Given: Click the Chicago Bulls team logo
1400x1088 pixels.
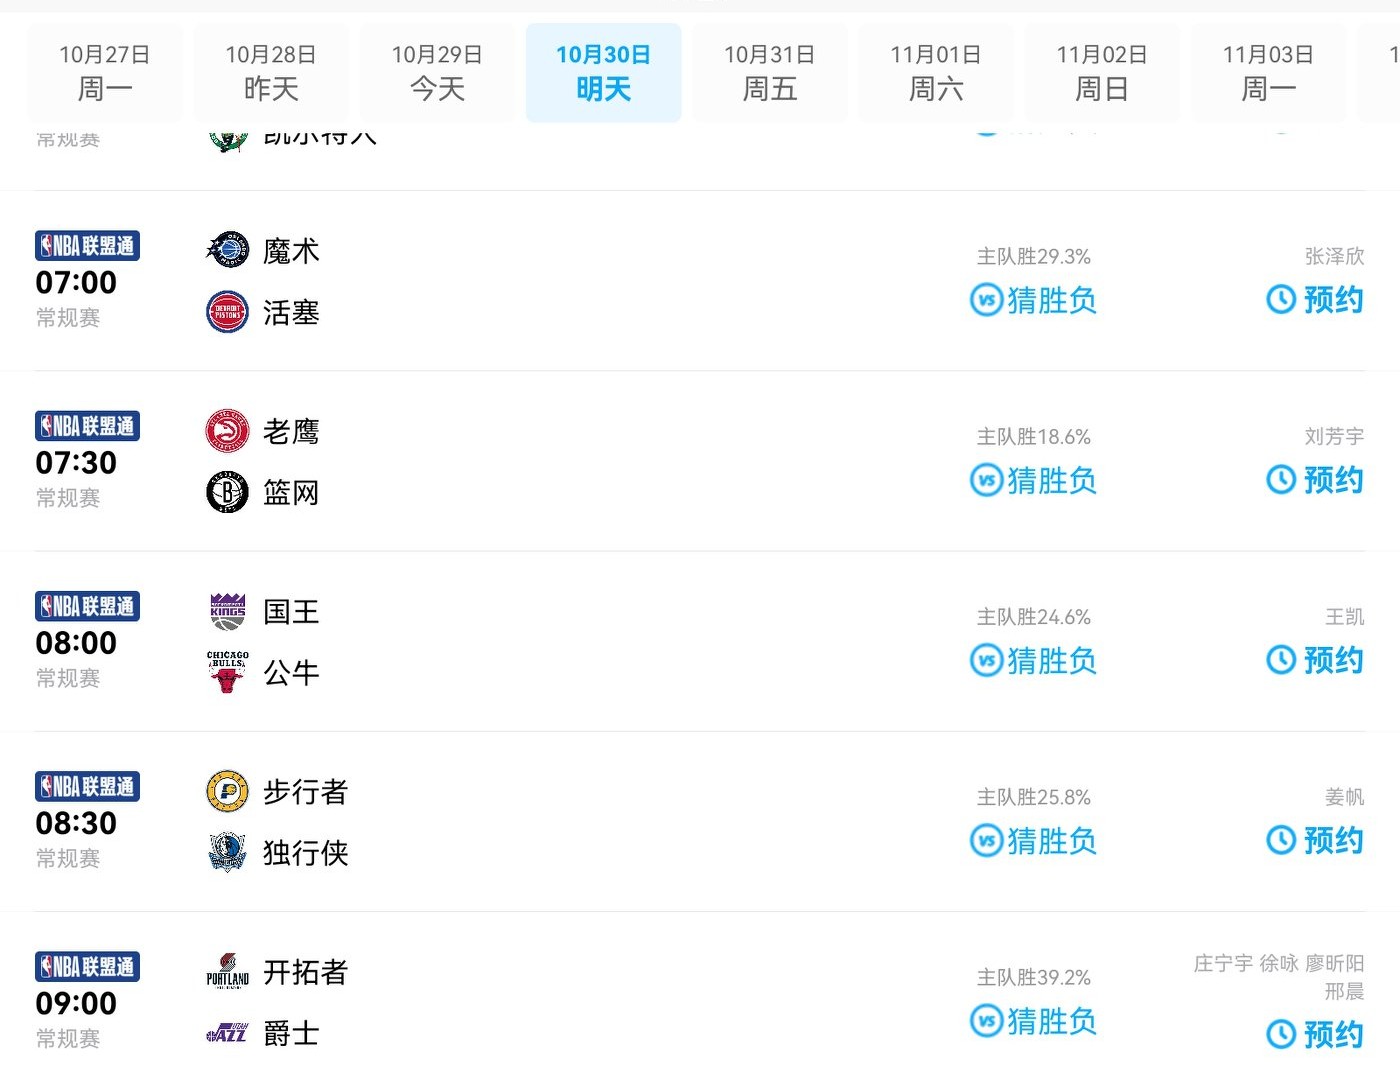Looking at the screenshot, I should 227,672.
